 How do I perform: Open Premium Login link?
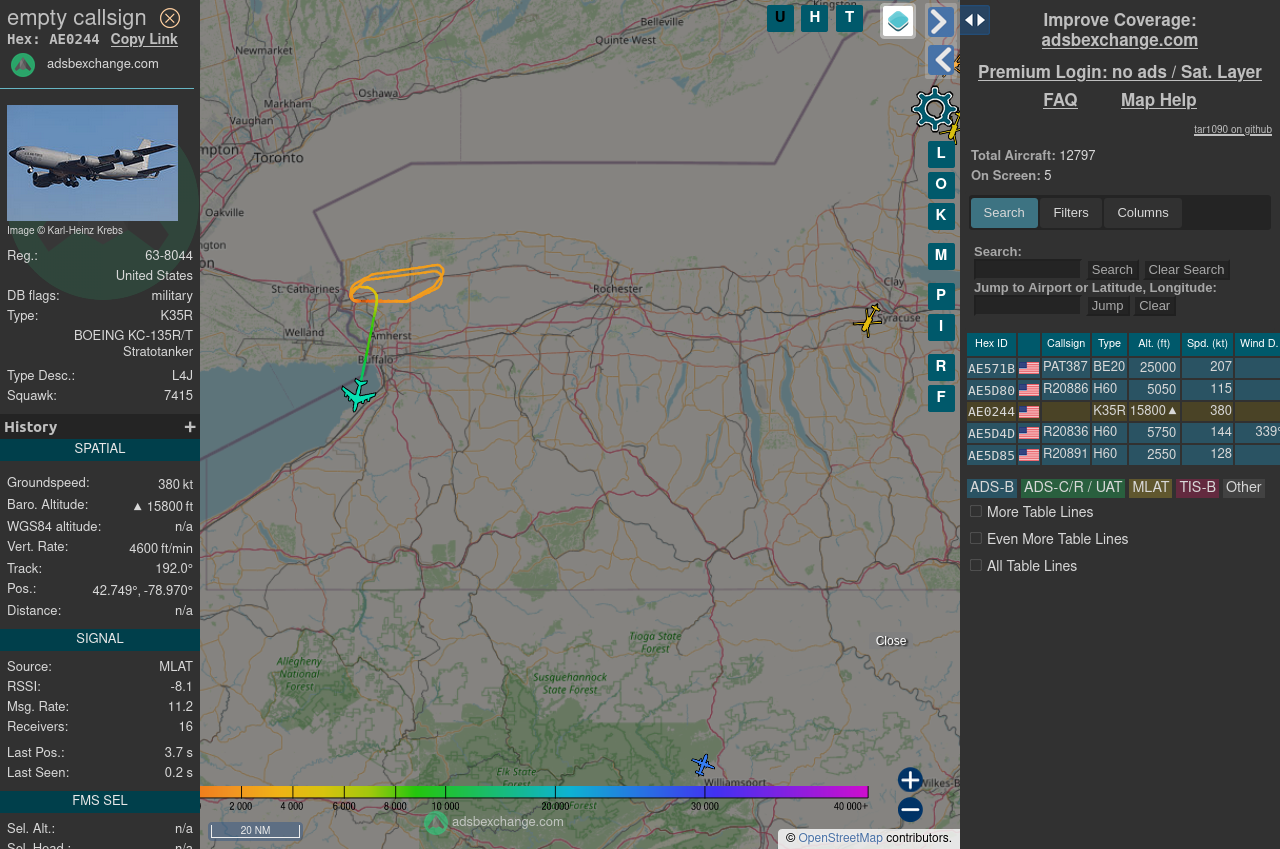(x=1119, y=72)
